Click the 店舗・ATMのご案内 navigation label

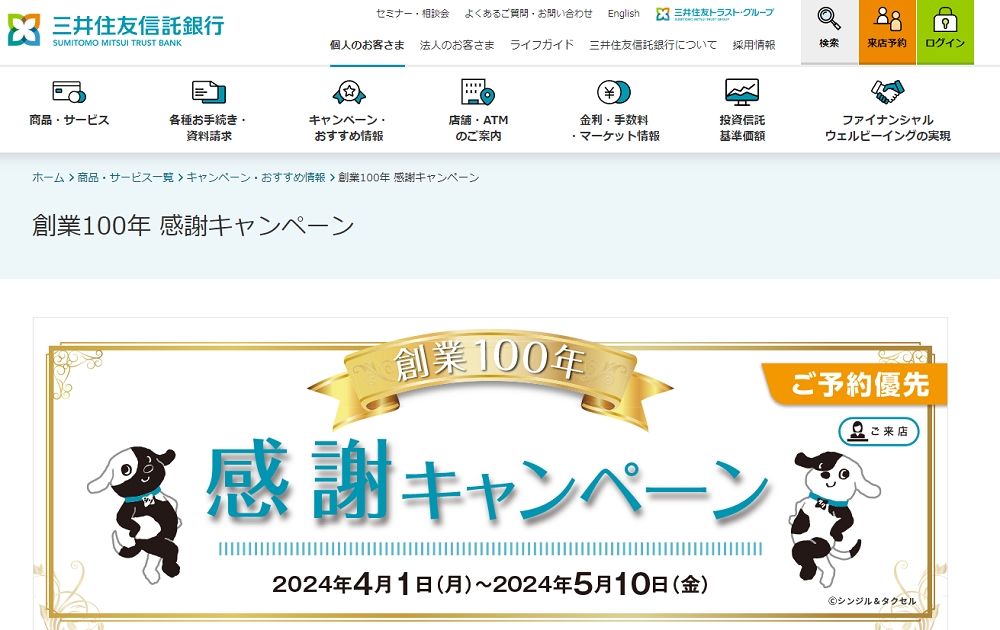[478, 128]
